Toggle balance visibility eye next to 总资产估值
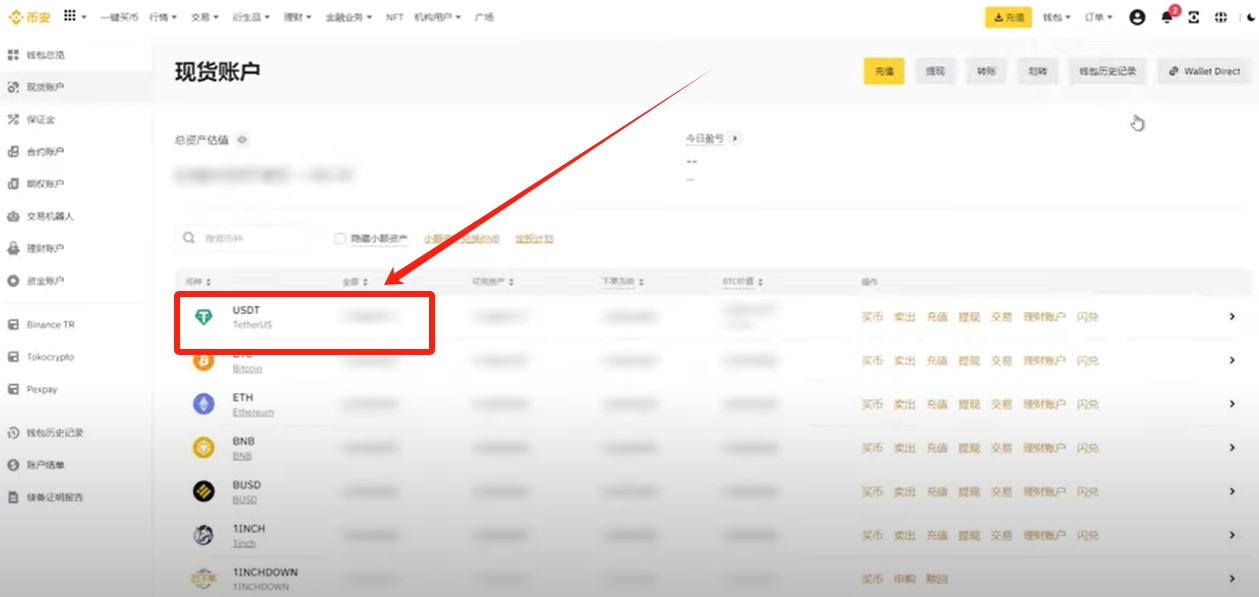The height and width of the screenshot is (597, 1259). click(x=242, y=140)
